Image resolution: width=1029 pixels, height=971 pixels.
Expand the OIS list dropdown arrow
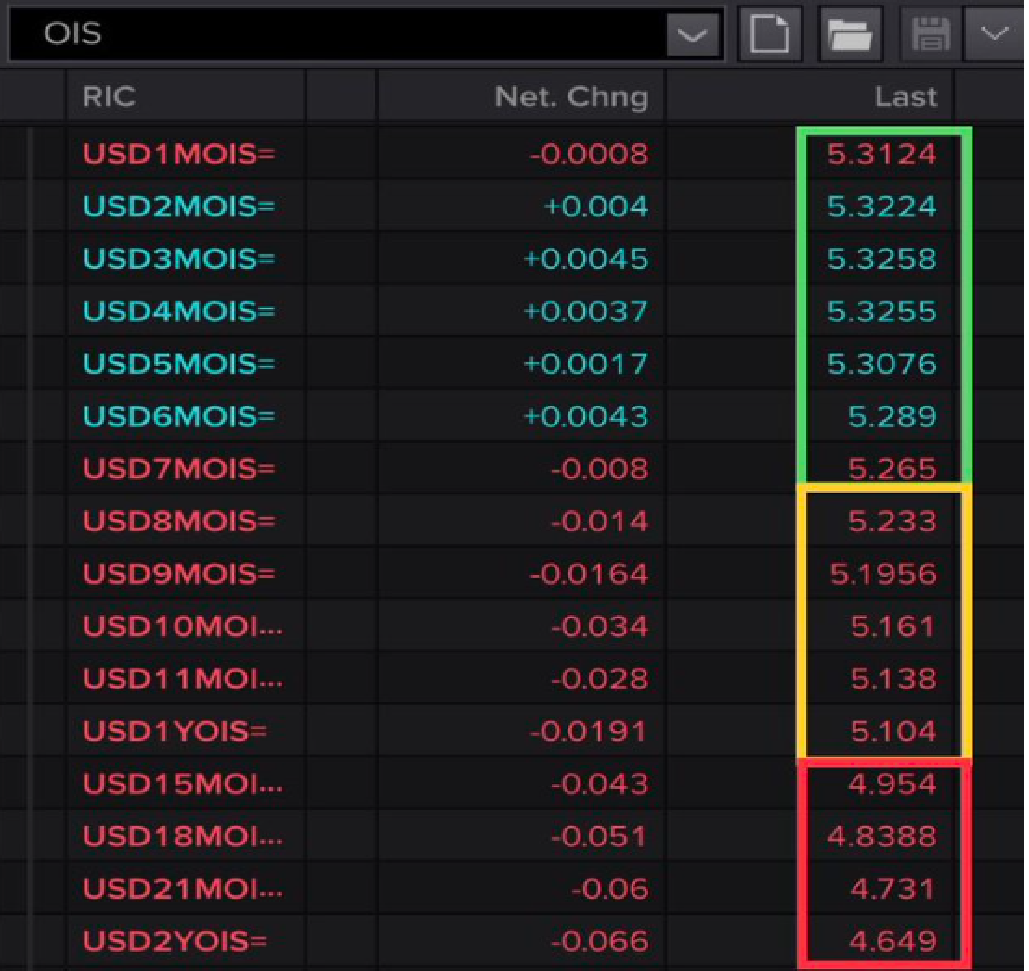(693, 34)
